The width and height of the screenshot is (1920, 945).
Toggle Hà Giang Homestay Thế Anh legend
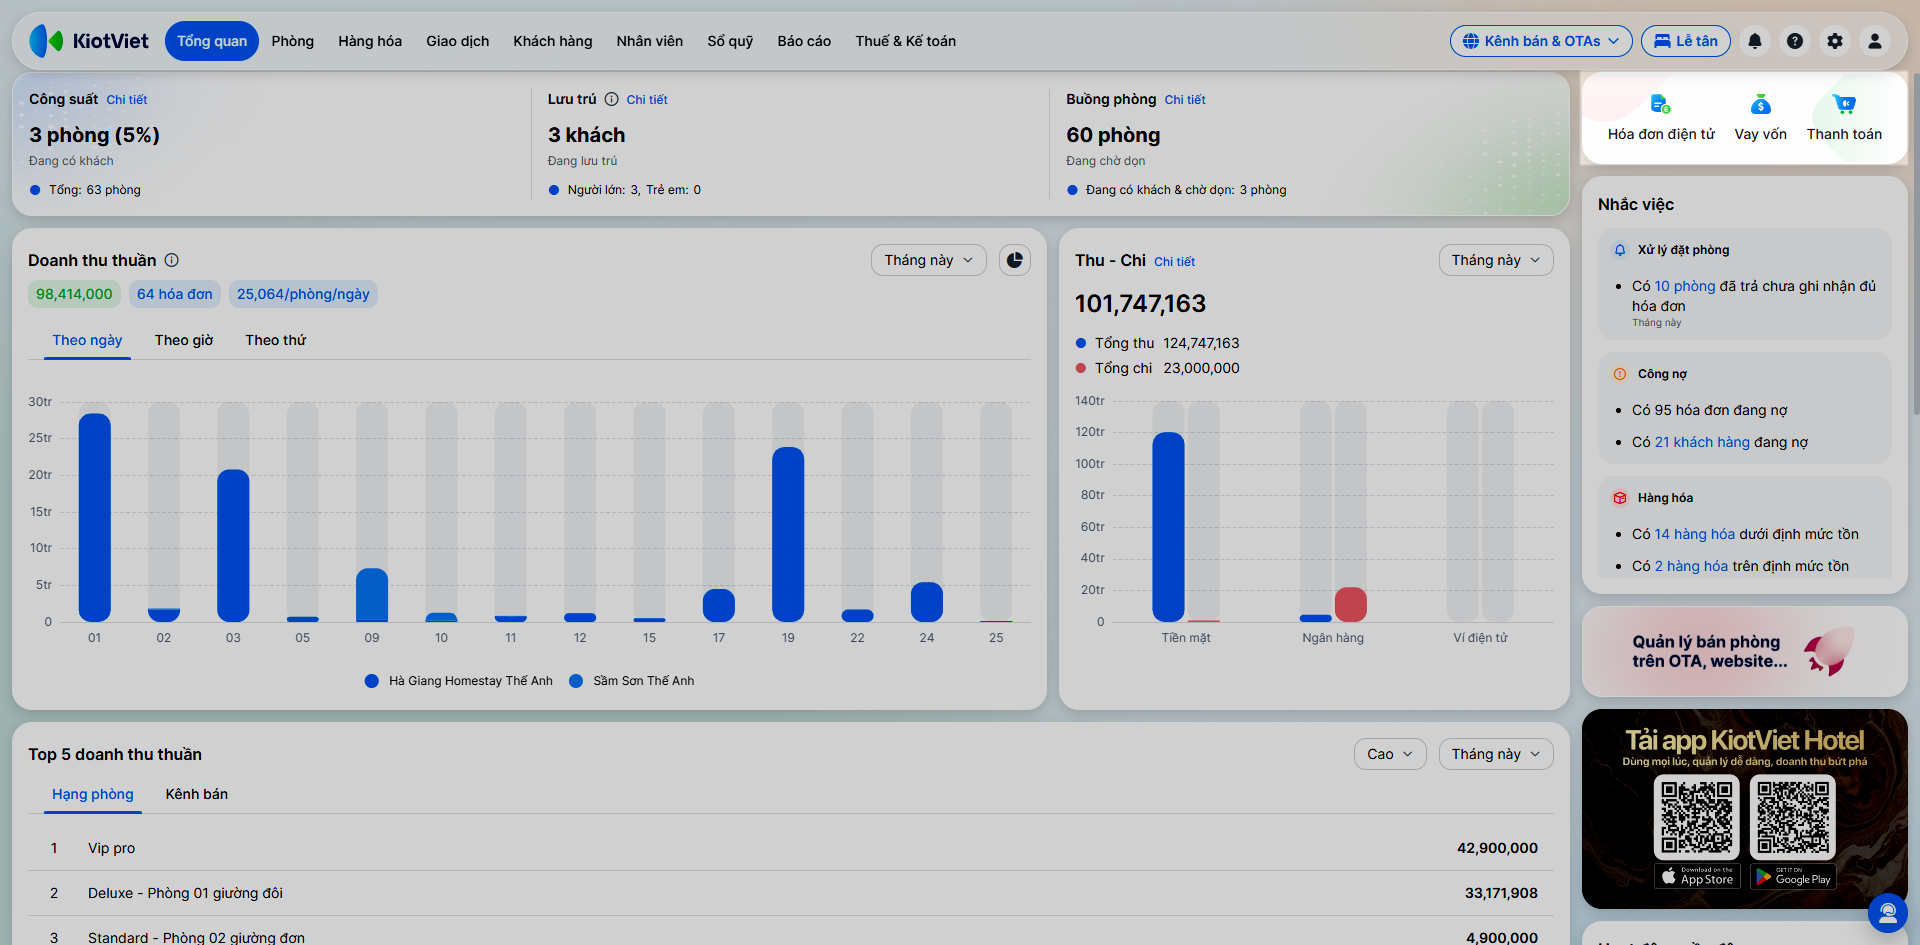click(x=459, y=681)
